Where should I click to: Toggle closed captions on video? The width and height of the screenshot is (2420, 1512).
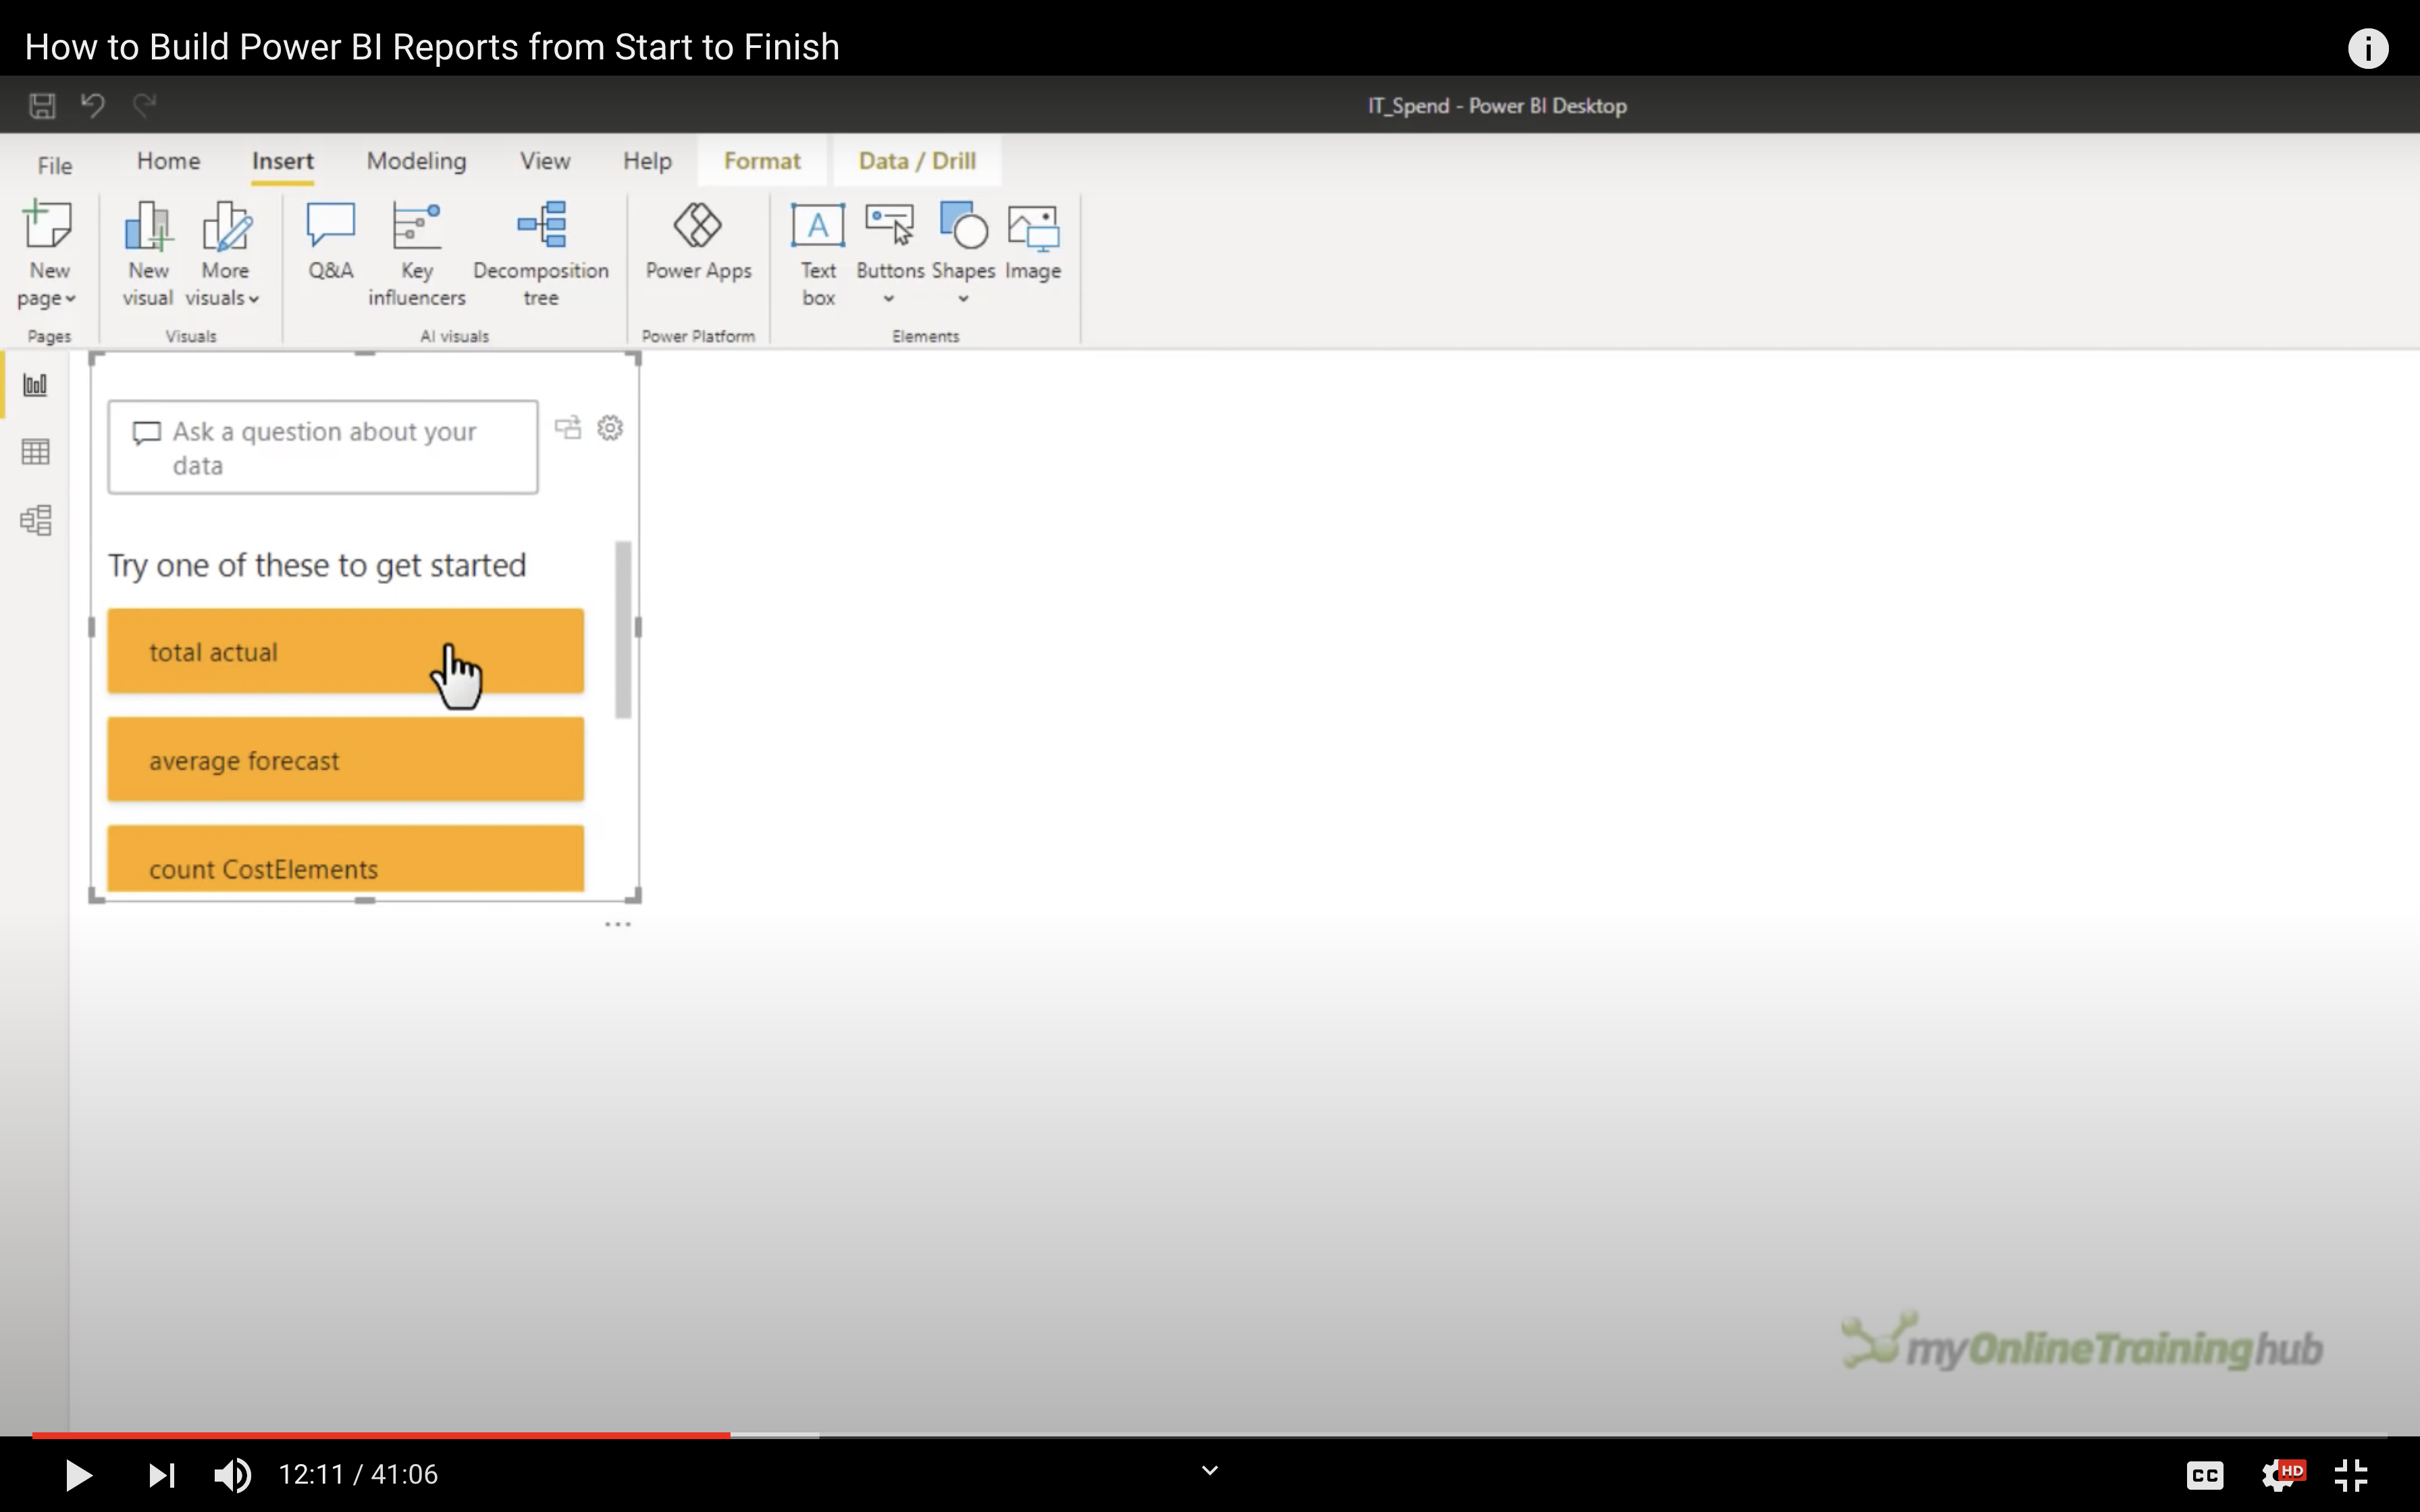(x=2204, y=1475)
